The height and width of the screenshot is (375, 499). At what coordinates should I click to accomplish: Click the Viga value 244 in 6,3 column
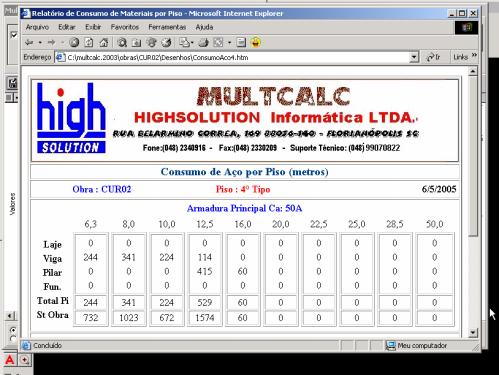(x=91, y=257)
